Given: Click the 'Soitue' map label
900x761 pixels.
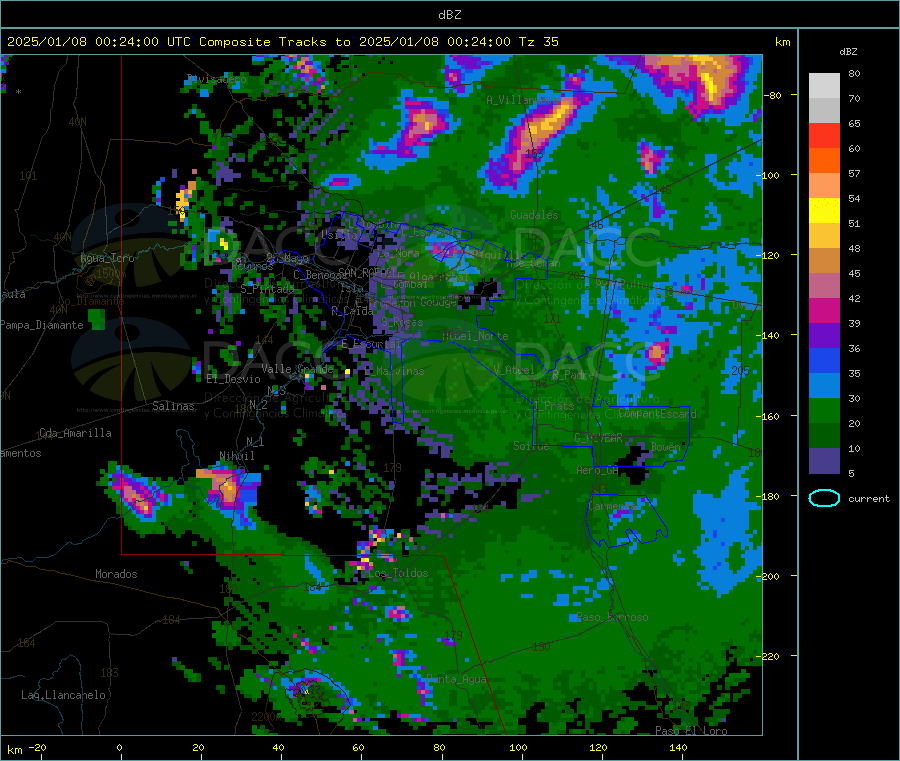Looking at the screenshot, I should coord(531,445).
